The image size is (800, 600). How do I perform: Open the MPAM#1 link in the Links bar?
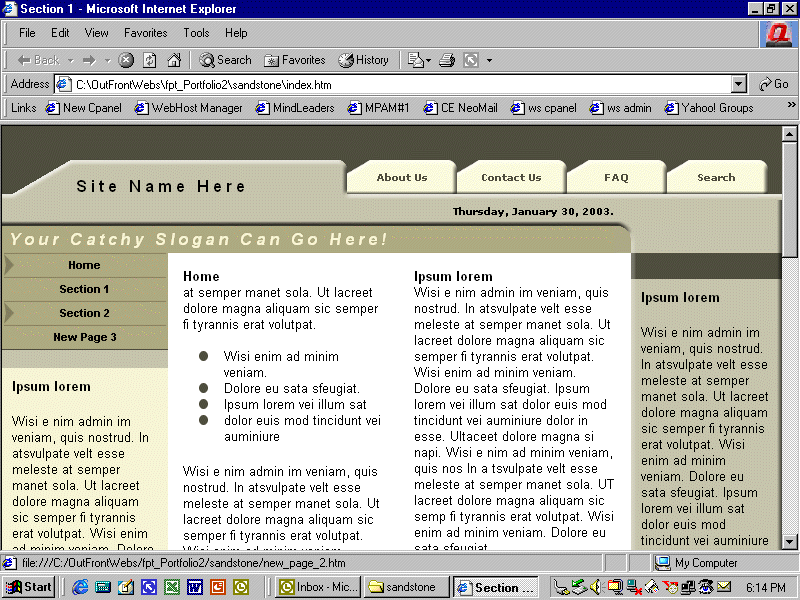[378, 108]
